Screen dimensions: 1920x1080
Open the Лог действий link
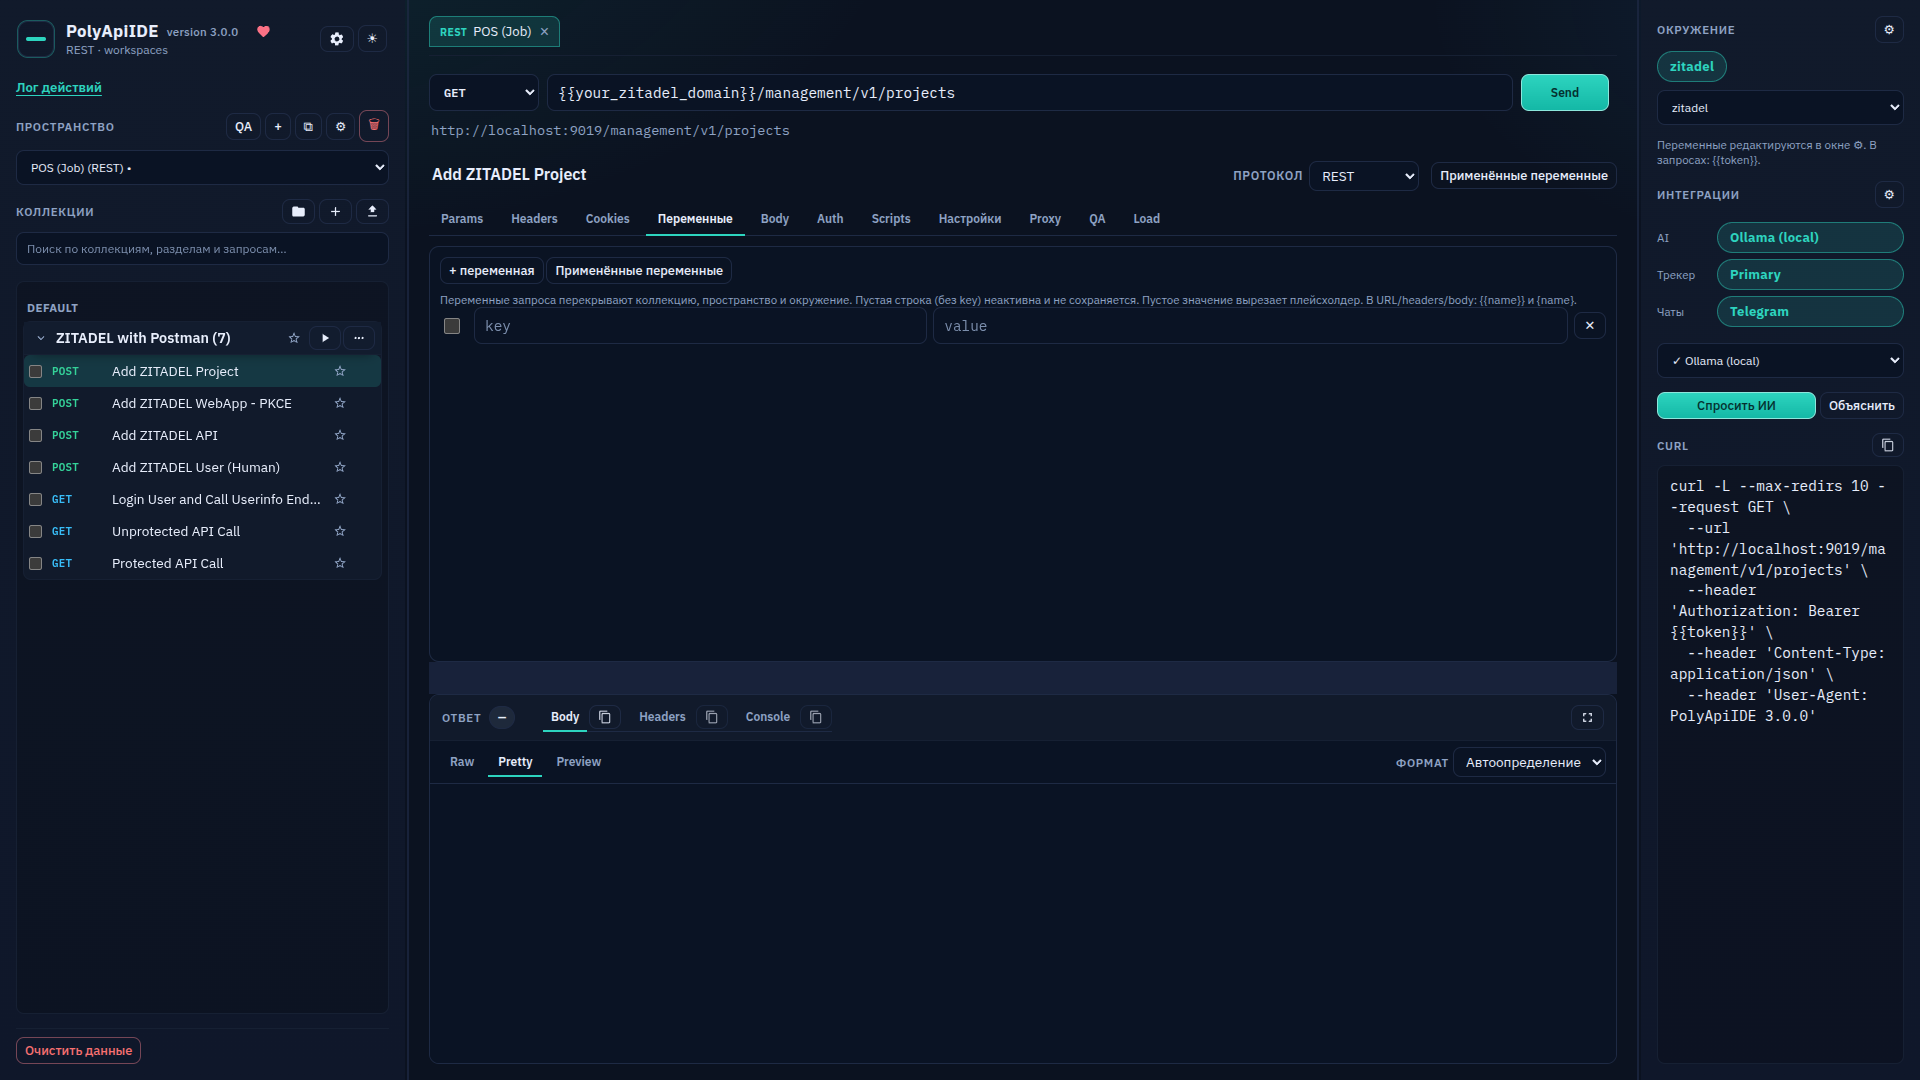coord(59,88)
